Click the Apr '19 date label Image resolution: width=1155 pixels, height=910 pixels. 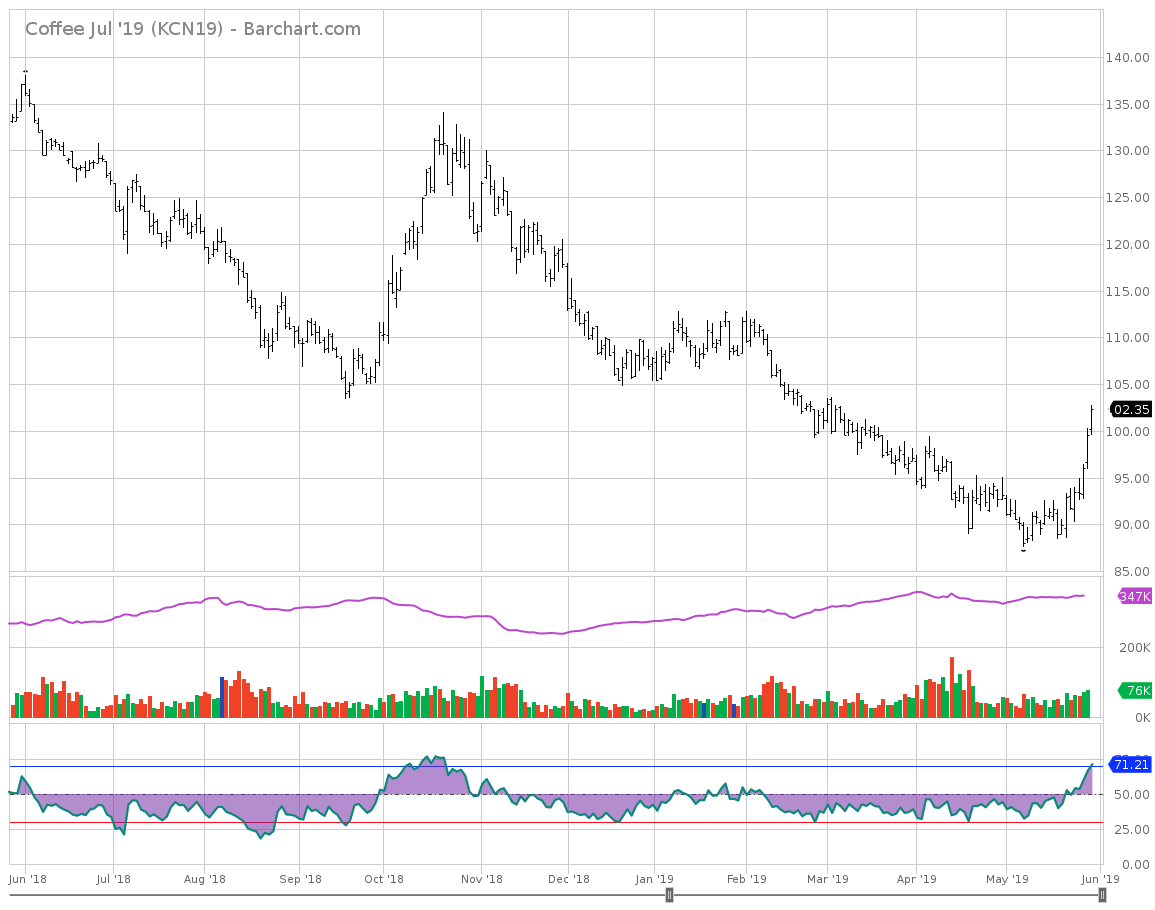click(x=916, y=878)
